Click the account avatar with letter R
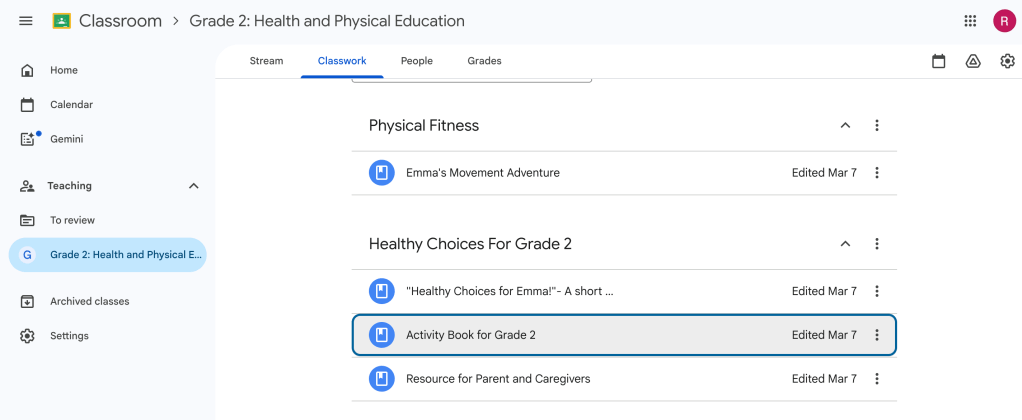 pyautogui.click(x=1003, y=21)
